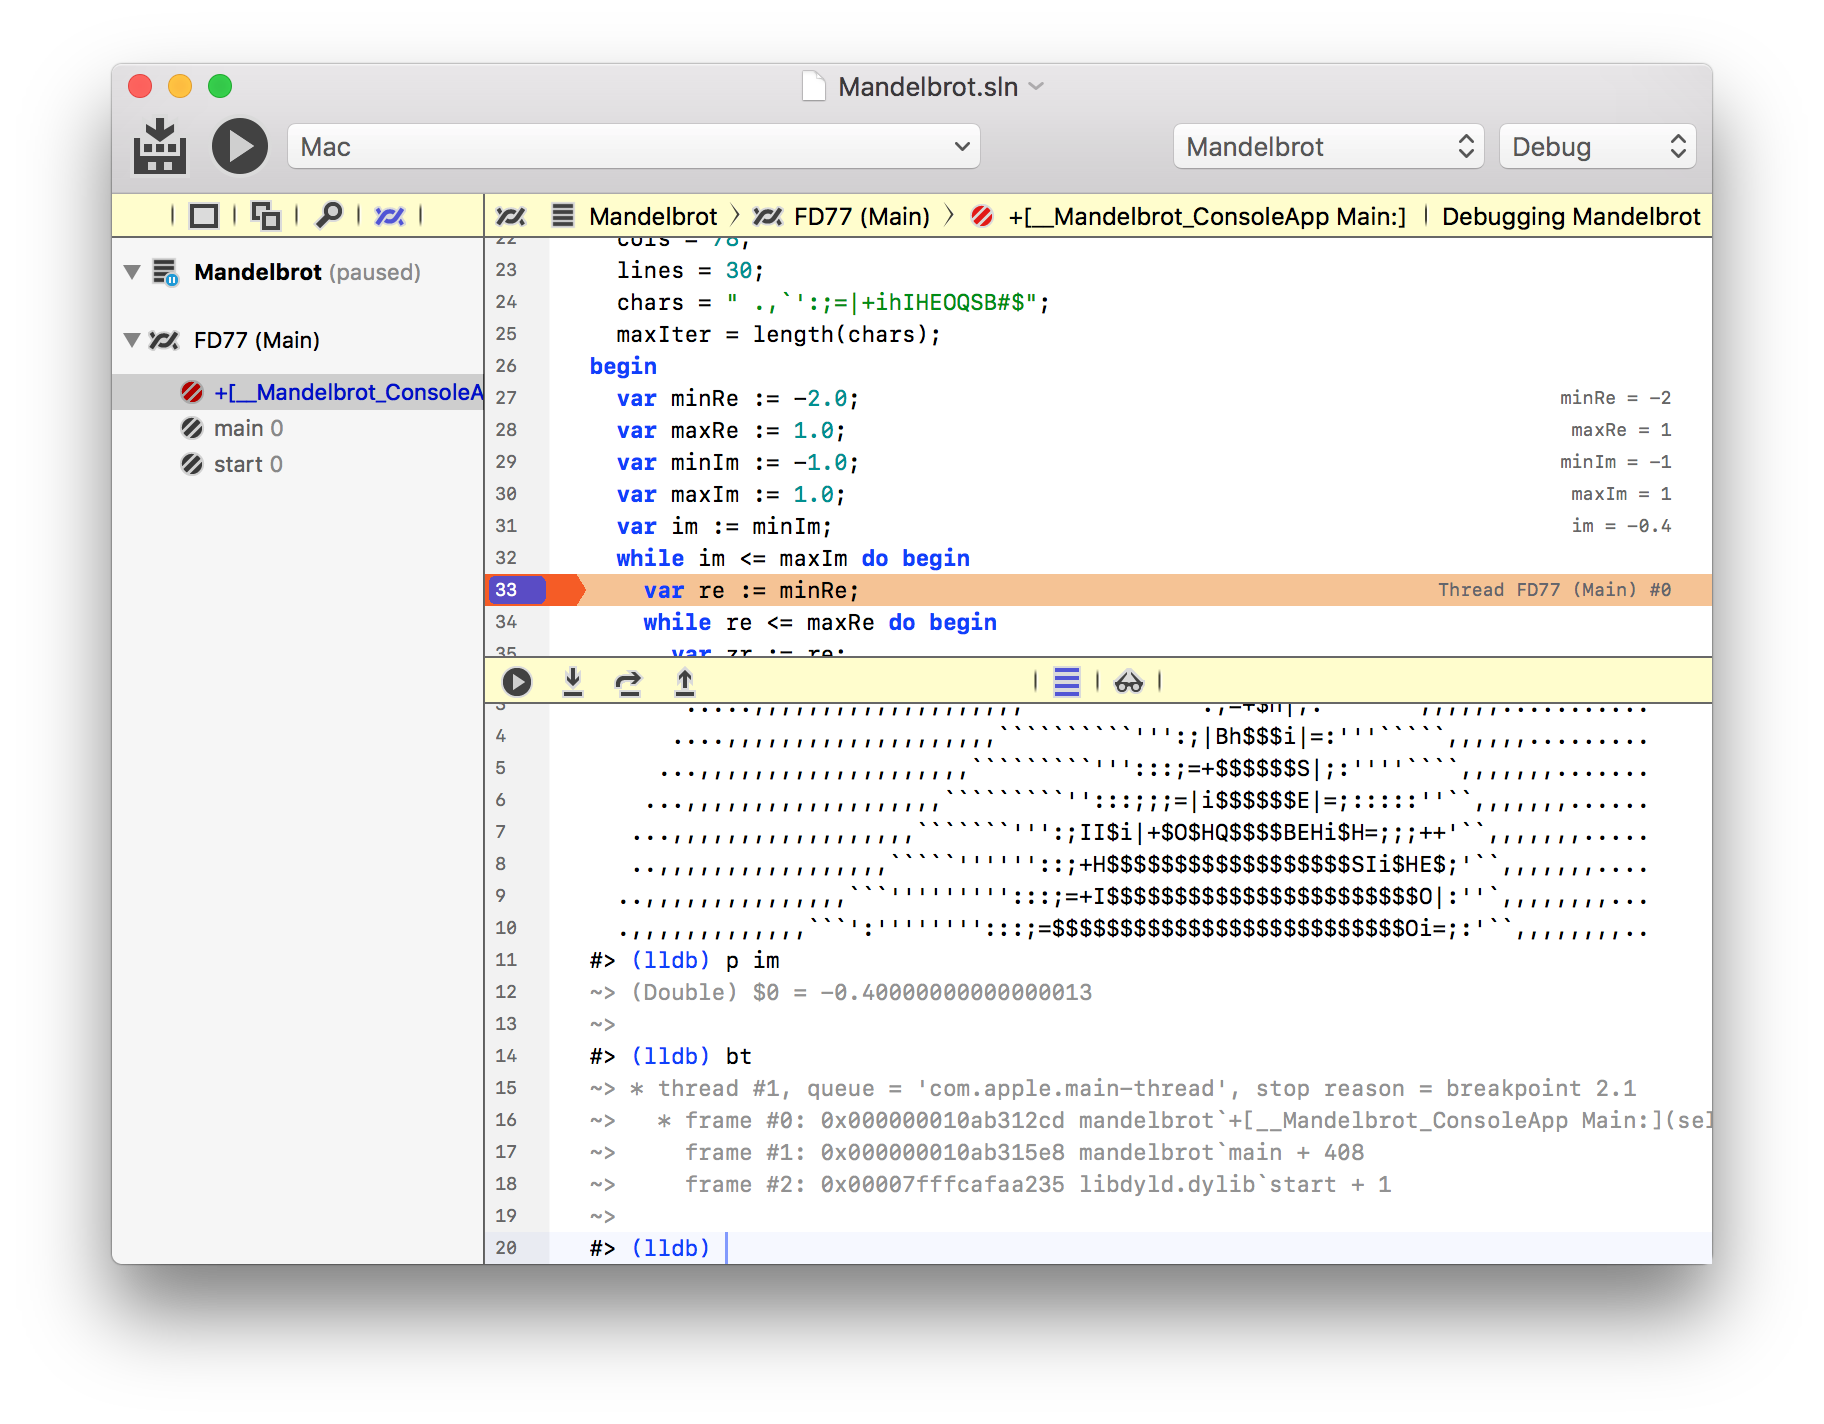Click the 'Thread FD77 (Main) #0' annotation
Screen dimensions: 1824x1424
(x=1555, y=590)
